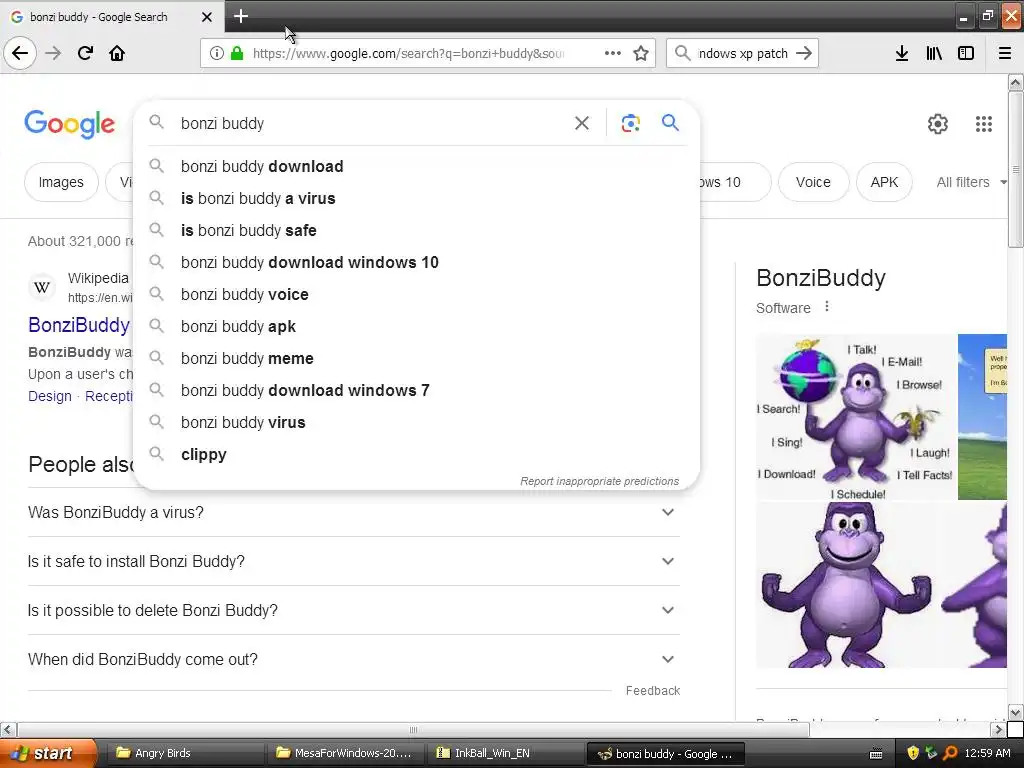Close the bonzi buddy Google Search tab
This screenshot has width=1024, height=768.
point(206,17)
